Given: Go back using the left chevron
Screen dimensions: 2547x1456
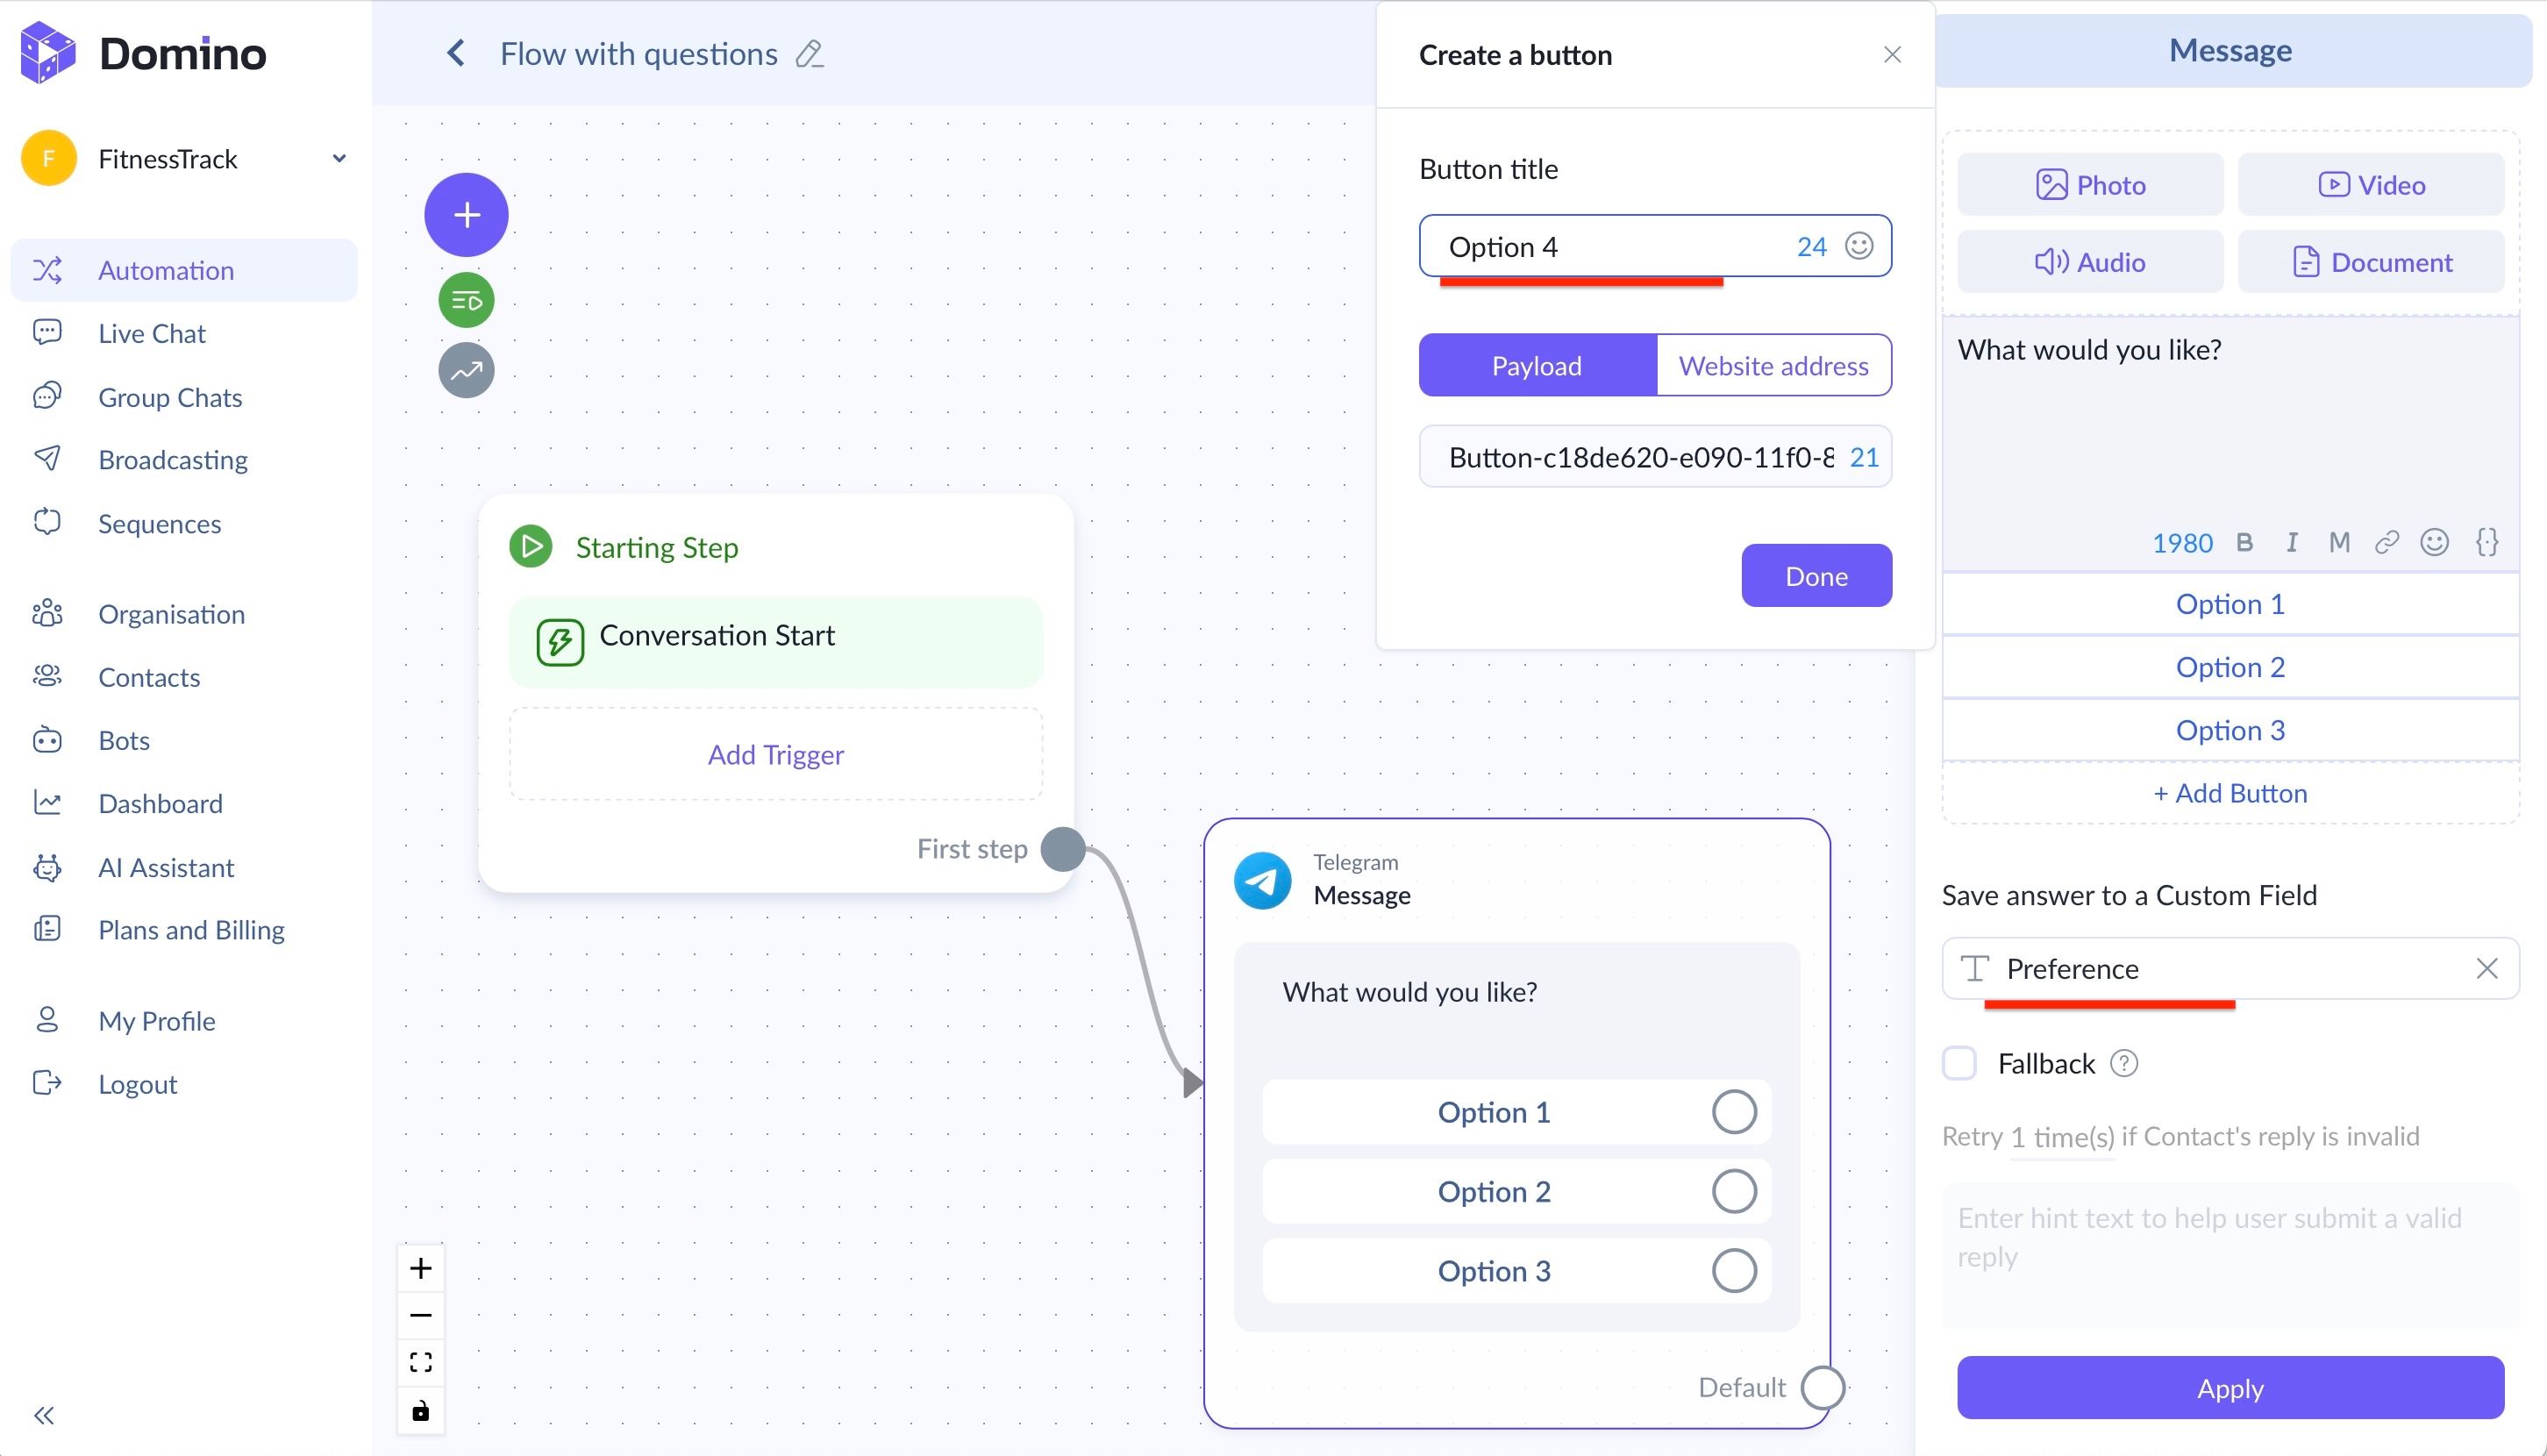Looking at the screenshot, I should (x=456, y=53).
